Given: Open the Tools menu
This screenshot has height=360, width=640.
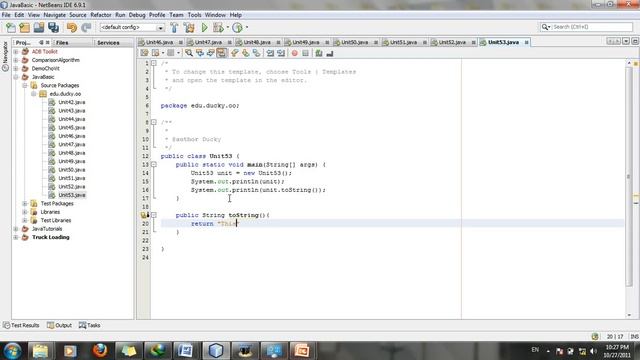Looking at the screenshot, I should point(194,15).
